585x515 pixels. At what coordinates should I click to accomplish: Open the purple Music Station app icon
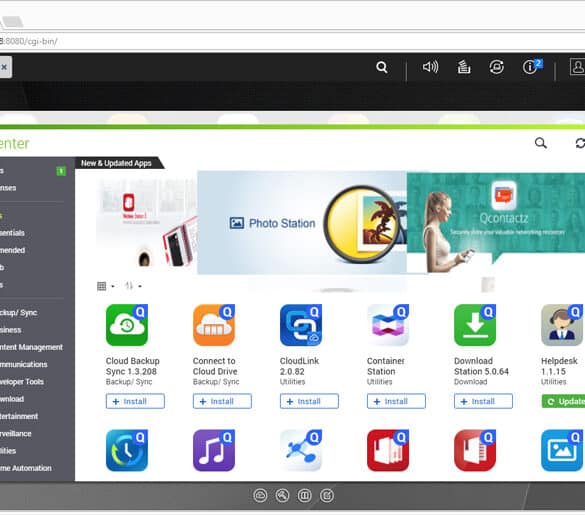coord(214,450)
